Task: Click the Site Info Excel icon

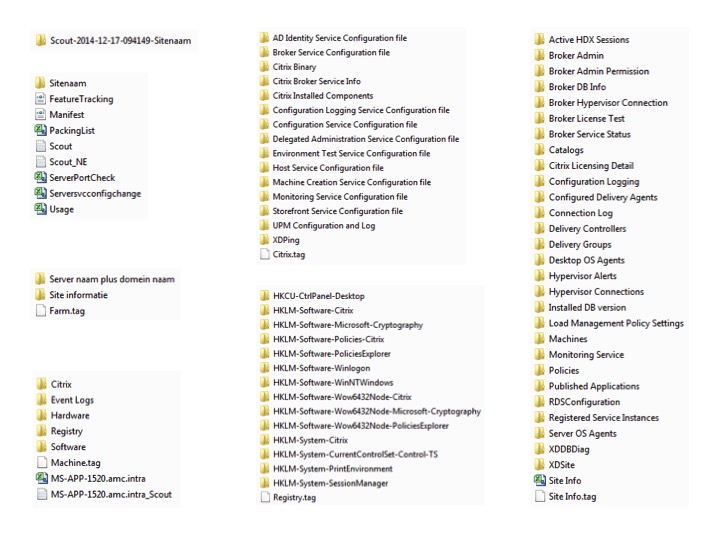Action: click(x=540, y=480)
